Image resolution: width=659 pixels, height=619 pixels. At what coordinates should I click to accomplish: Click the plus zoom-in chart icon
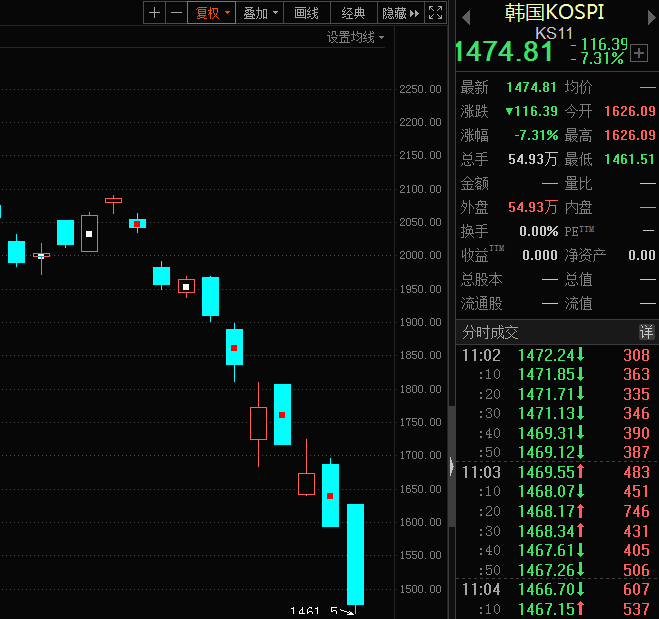point(154,13)
